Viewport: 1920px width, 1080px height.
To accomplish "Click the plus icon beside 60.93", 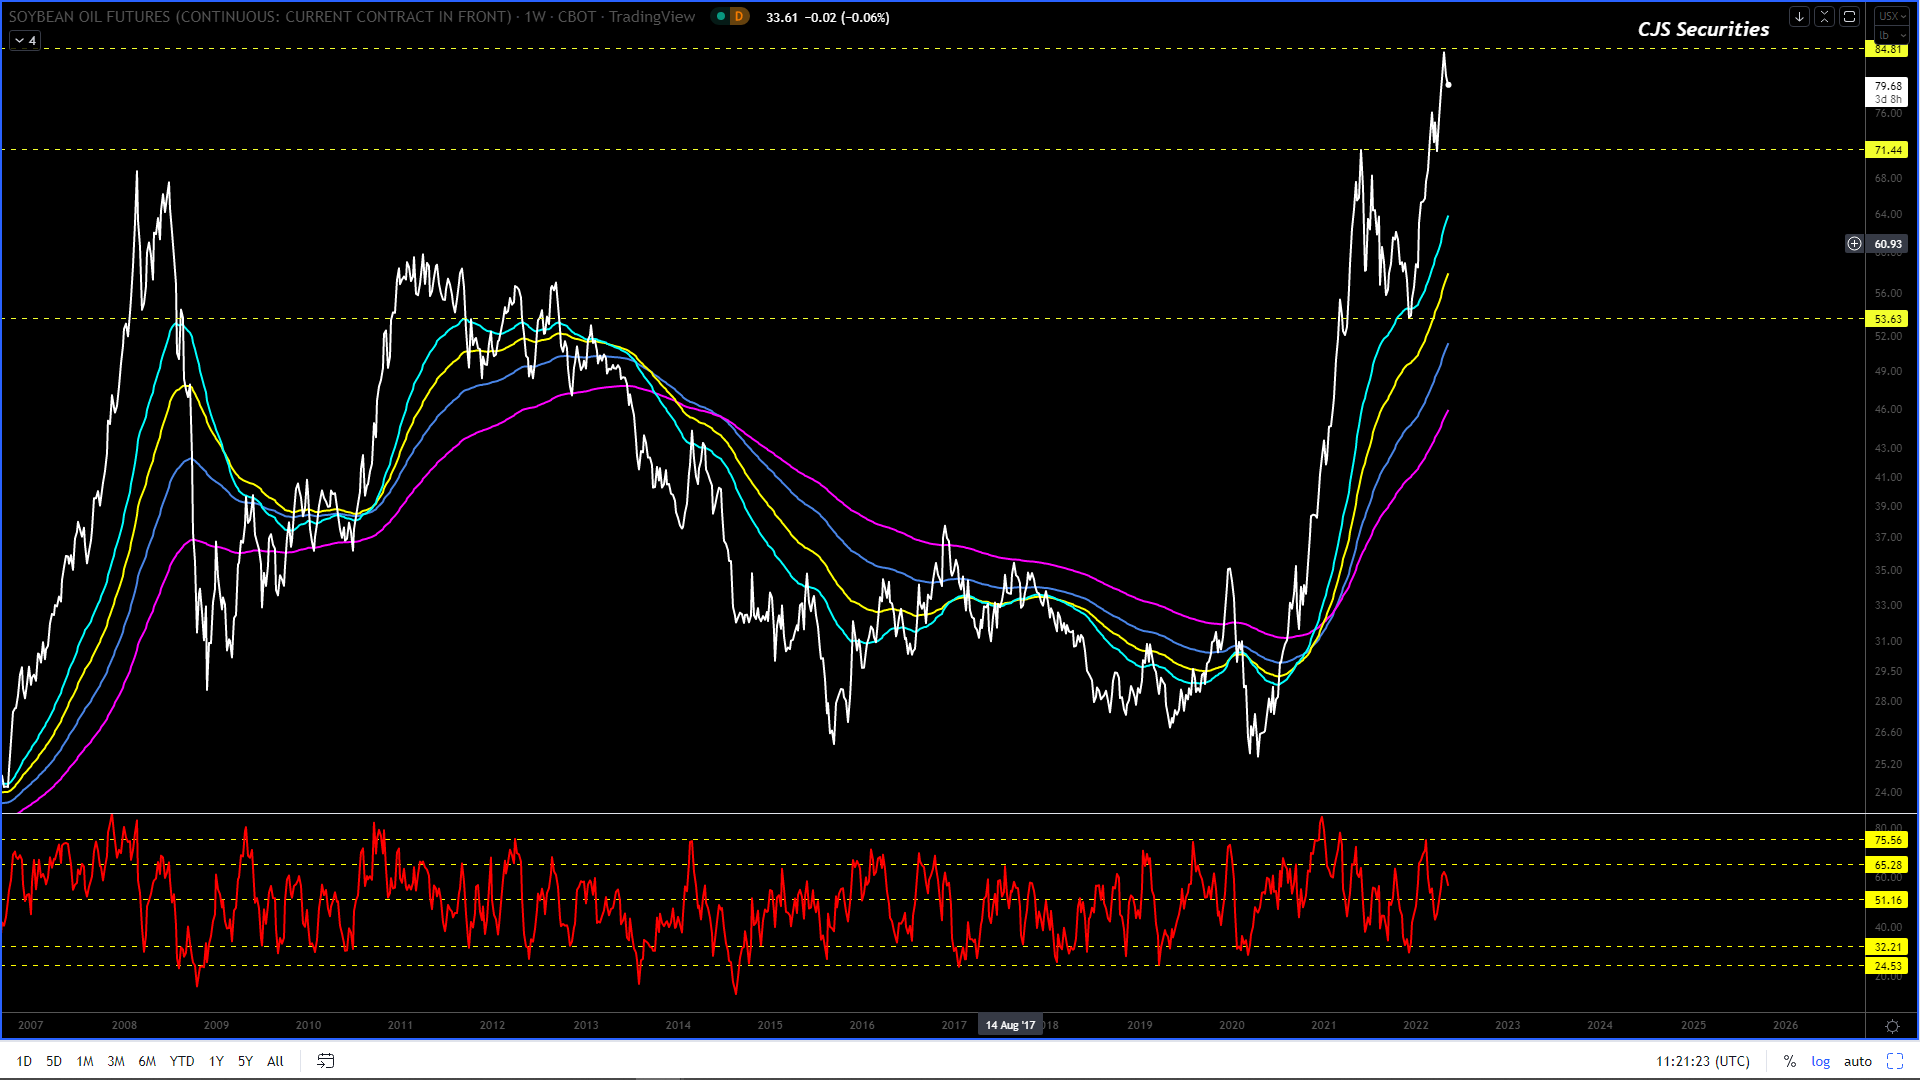I will [x=1854, y=243].
